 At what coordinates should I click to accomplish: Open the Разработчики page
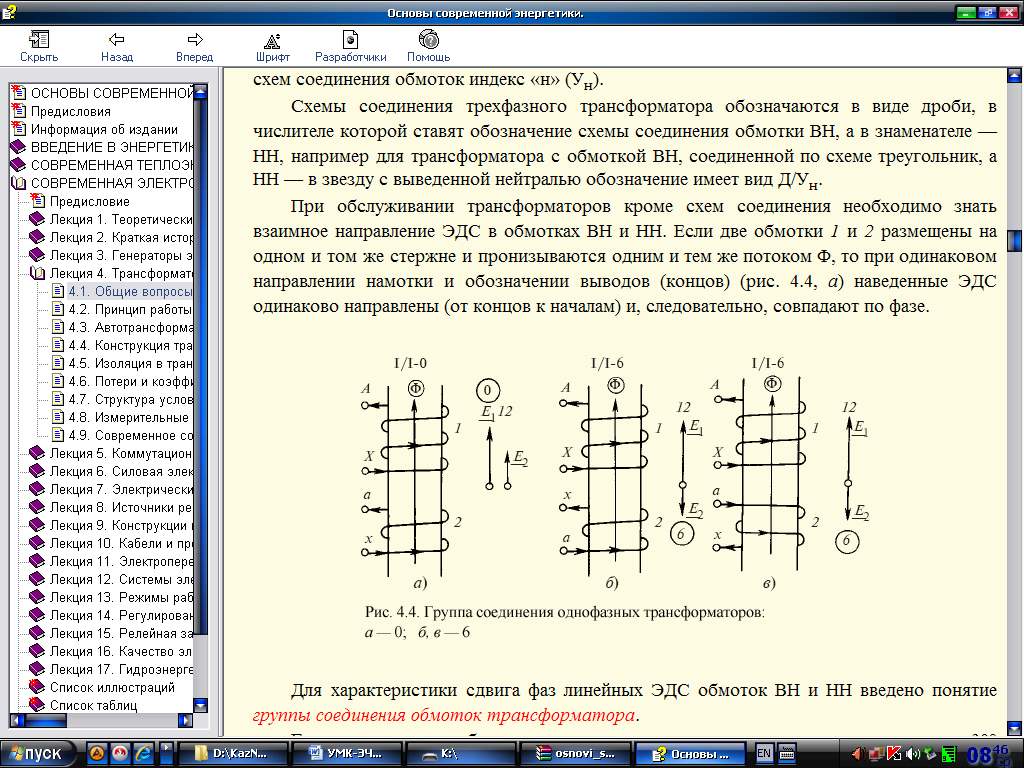point(351,46)
